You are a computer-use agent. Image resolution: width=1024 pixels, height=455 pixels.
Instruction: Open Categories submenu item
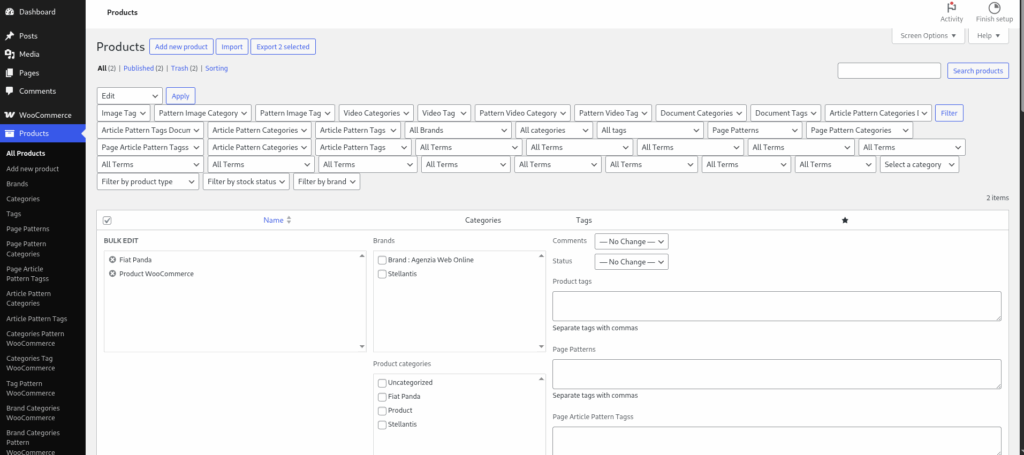(23, 198)
